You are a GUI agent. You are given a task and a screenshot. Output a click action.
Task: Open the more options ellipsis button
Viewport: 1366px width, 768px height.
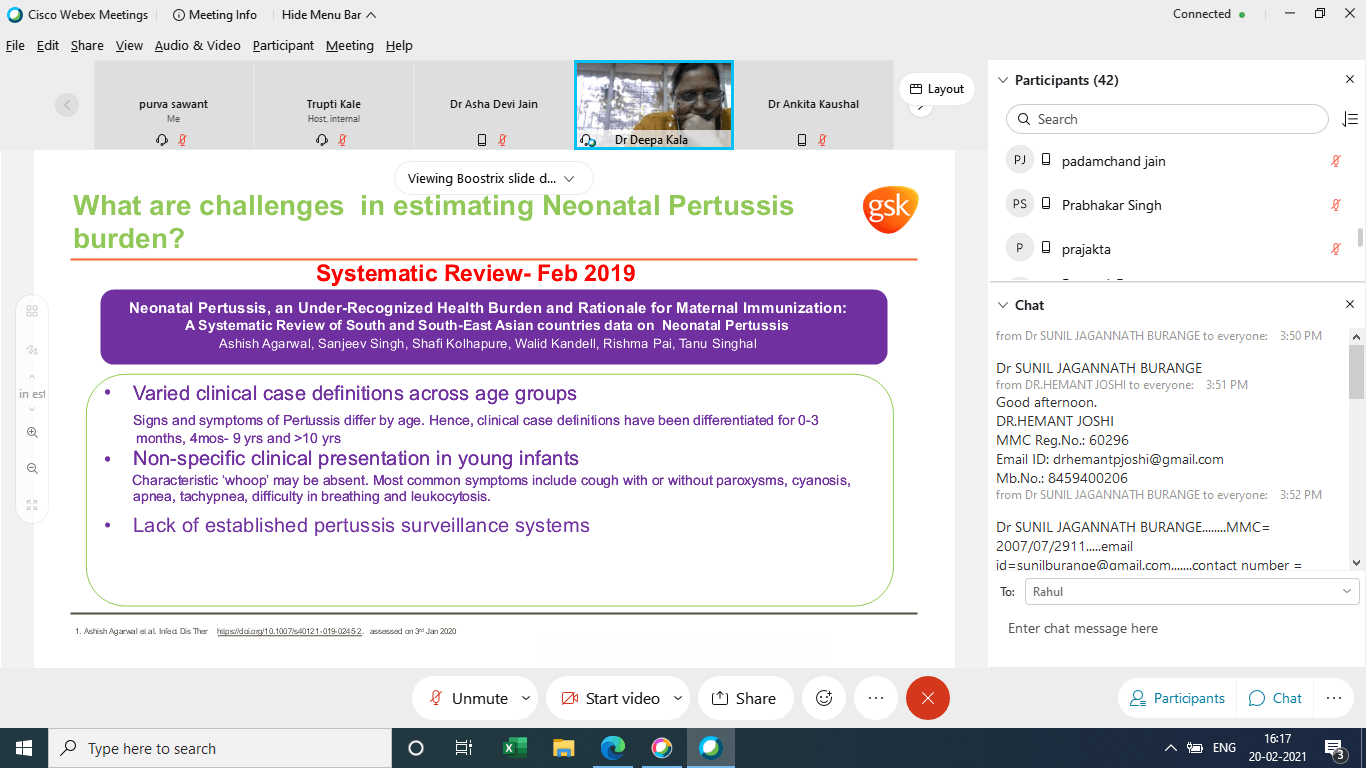tap(876, 698)
